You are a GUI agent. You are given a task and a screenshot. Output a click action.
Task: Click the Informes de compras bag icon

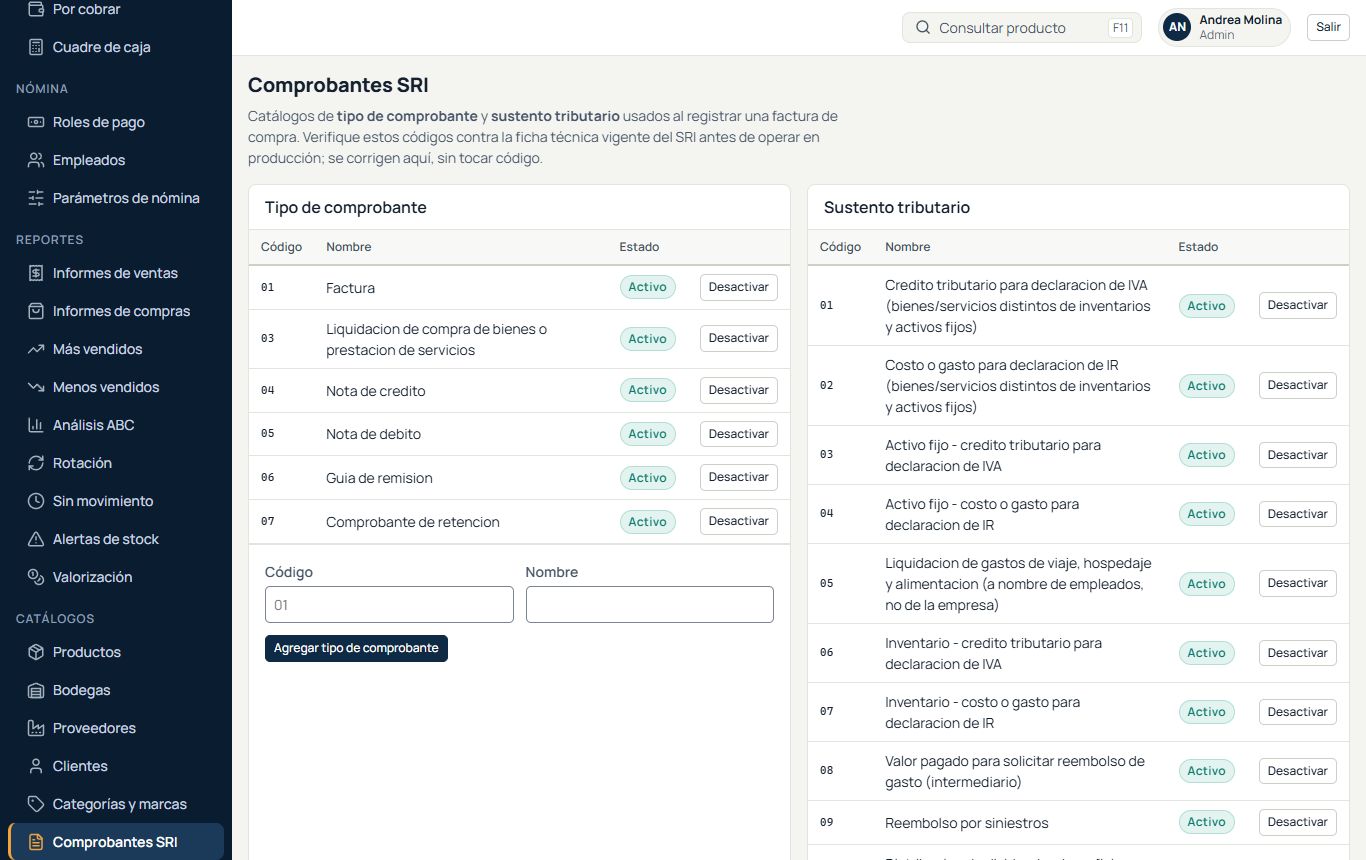click(x=36, y=311)
